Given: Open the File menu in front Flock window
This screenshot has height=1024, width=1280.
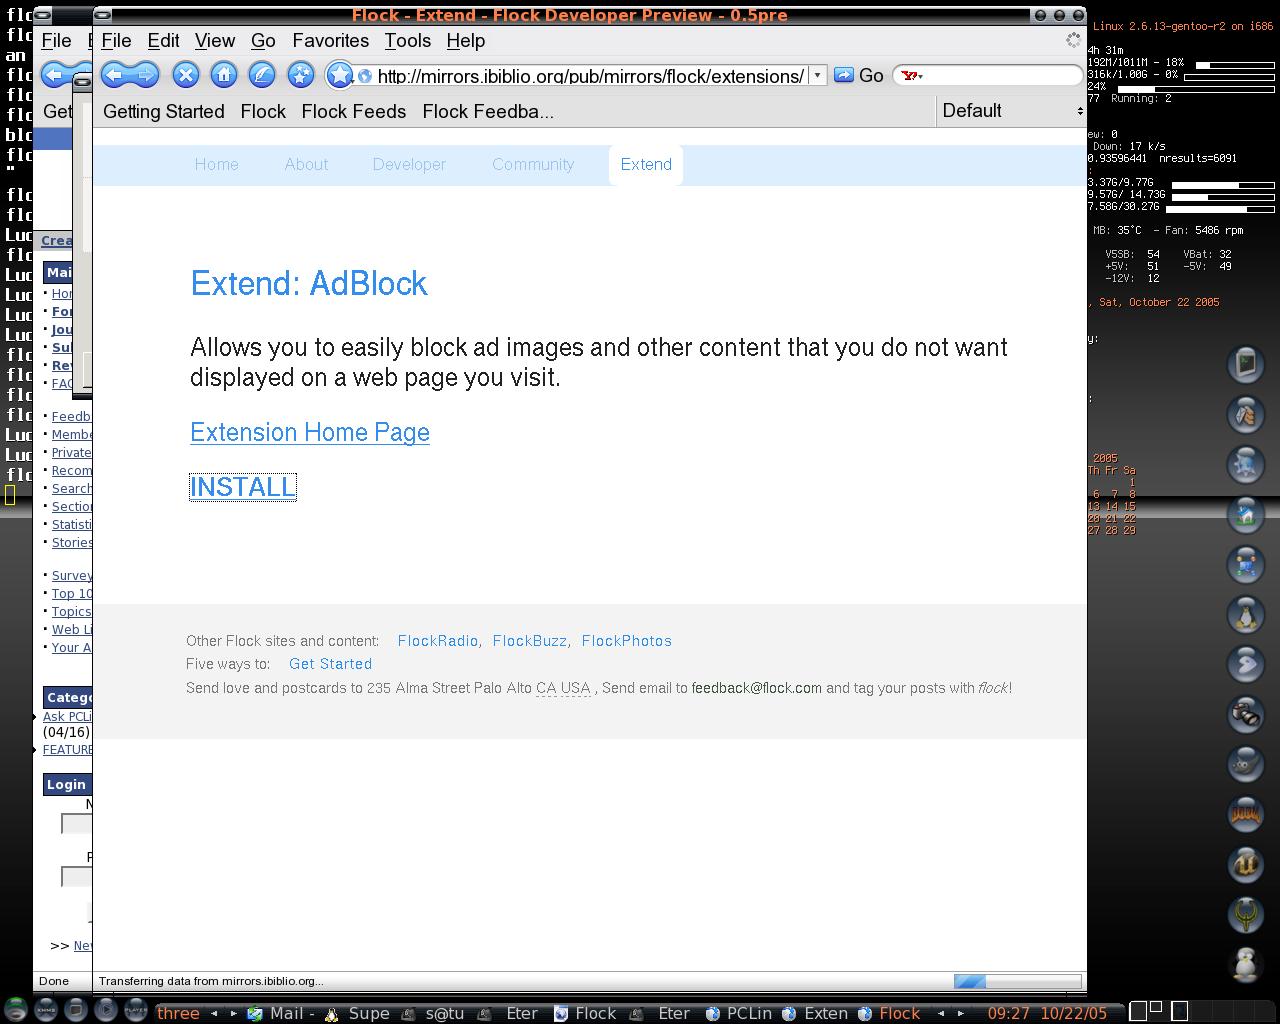Looking at the screenshot, I should point(116,41).
